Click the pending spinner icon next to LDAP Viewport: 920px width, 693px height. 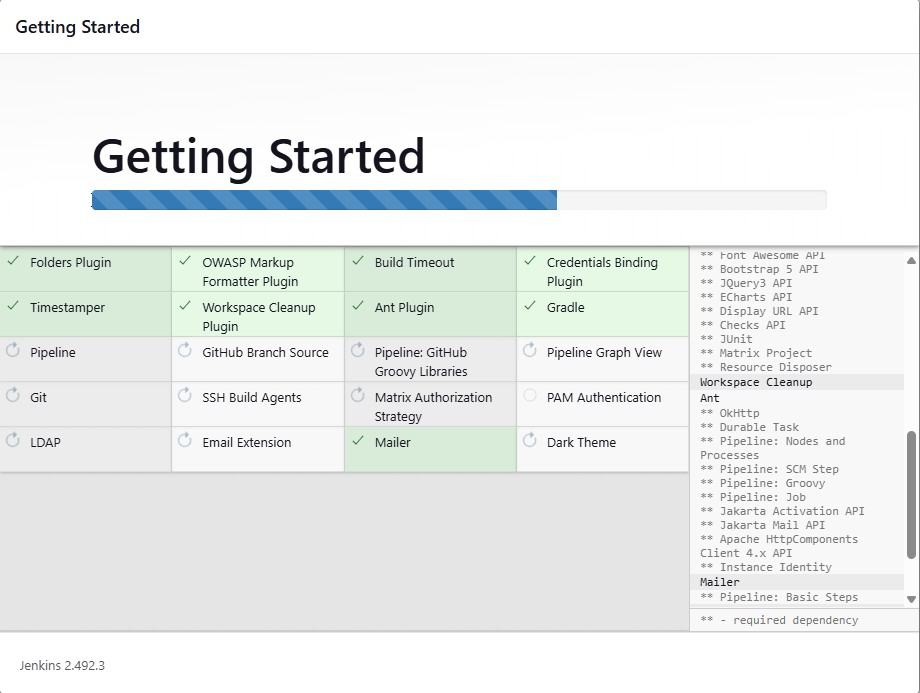point(13,440)
